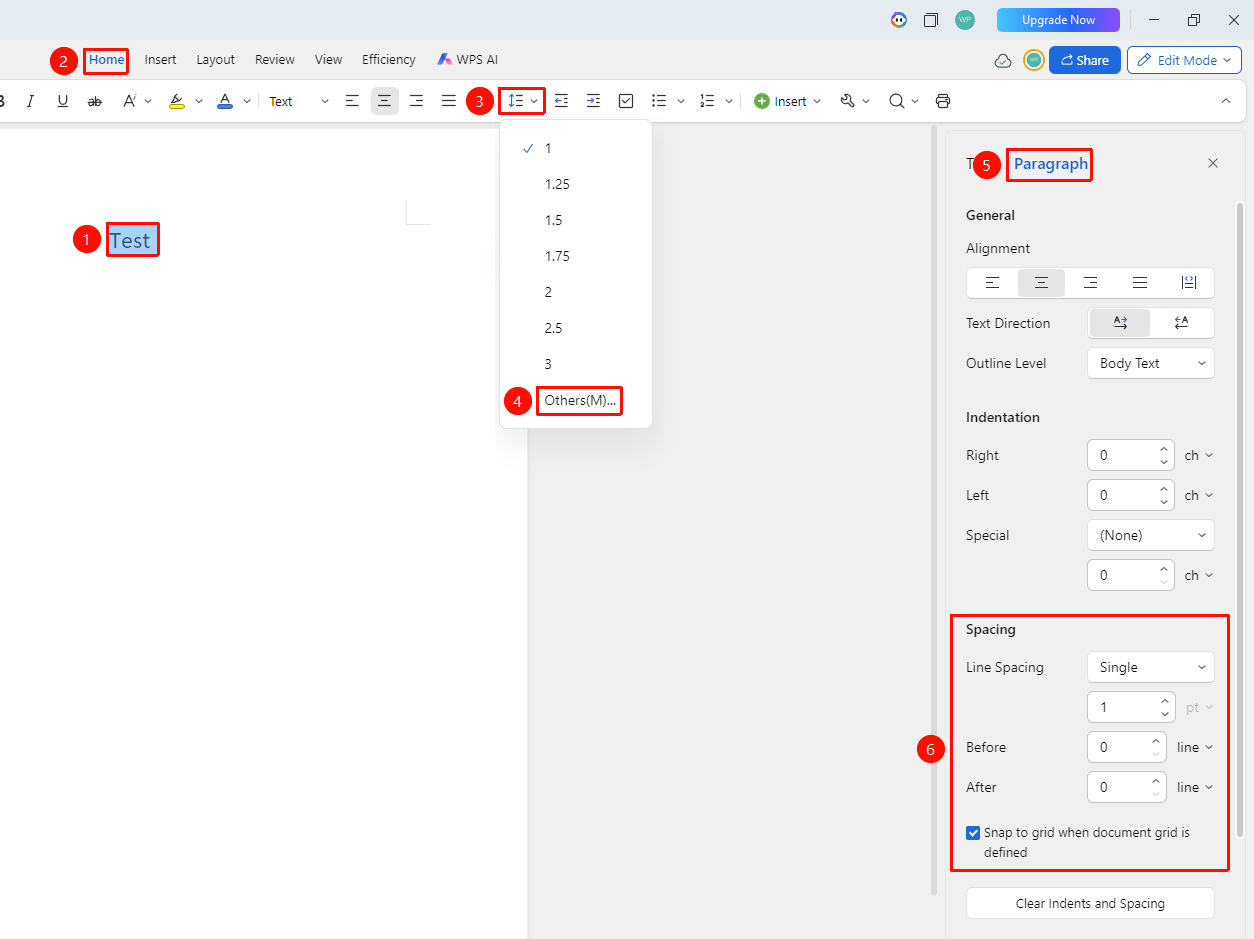The height and width of the screenshot is (939, 1254).
Task: Click the Share button
Action: tap(1085, 60)
